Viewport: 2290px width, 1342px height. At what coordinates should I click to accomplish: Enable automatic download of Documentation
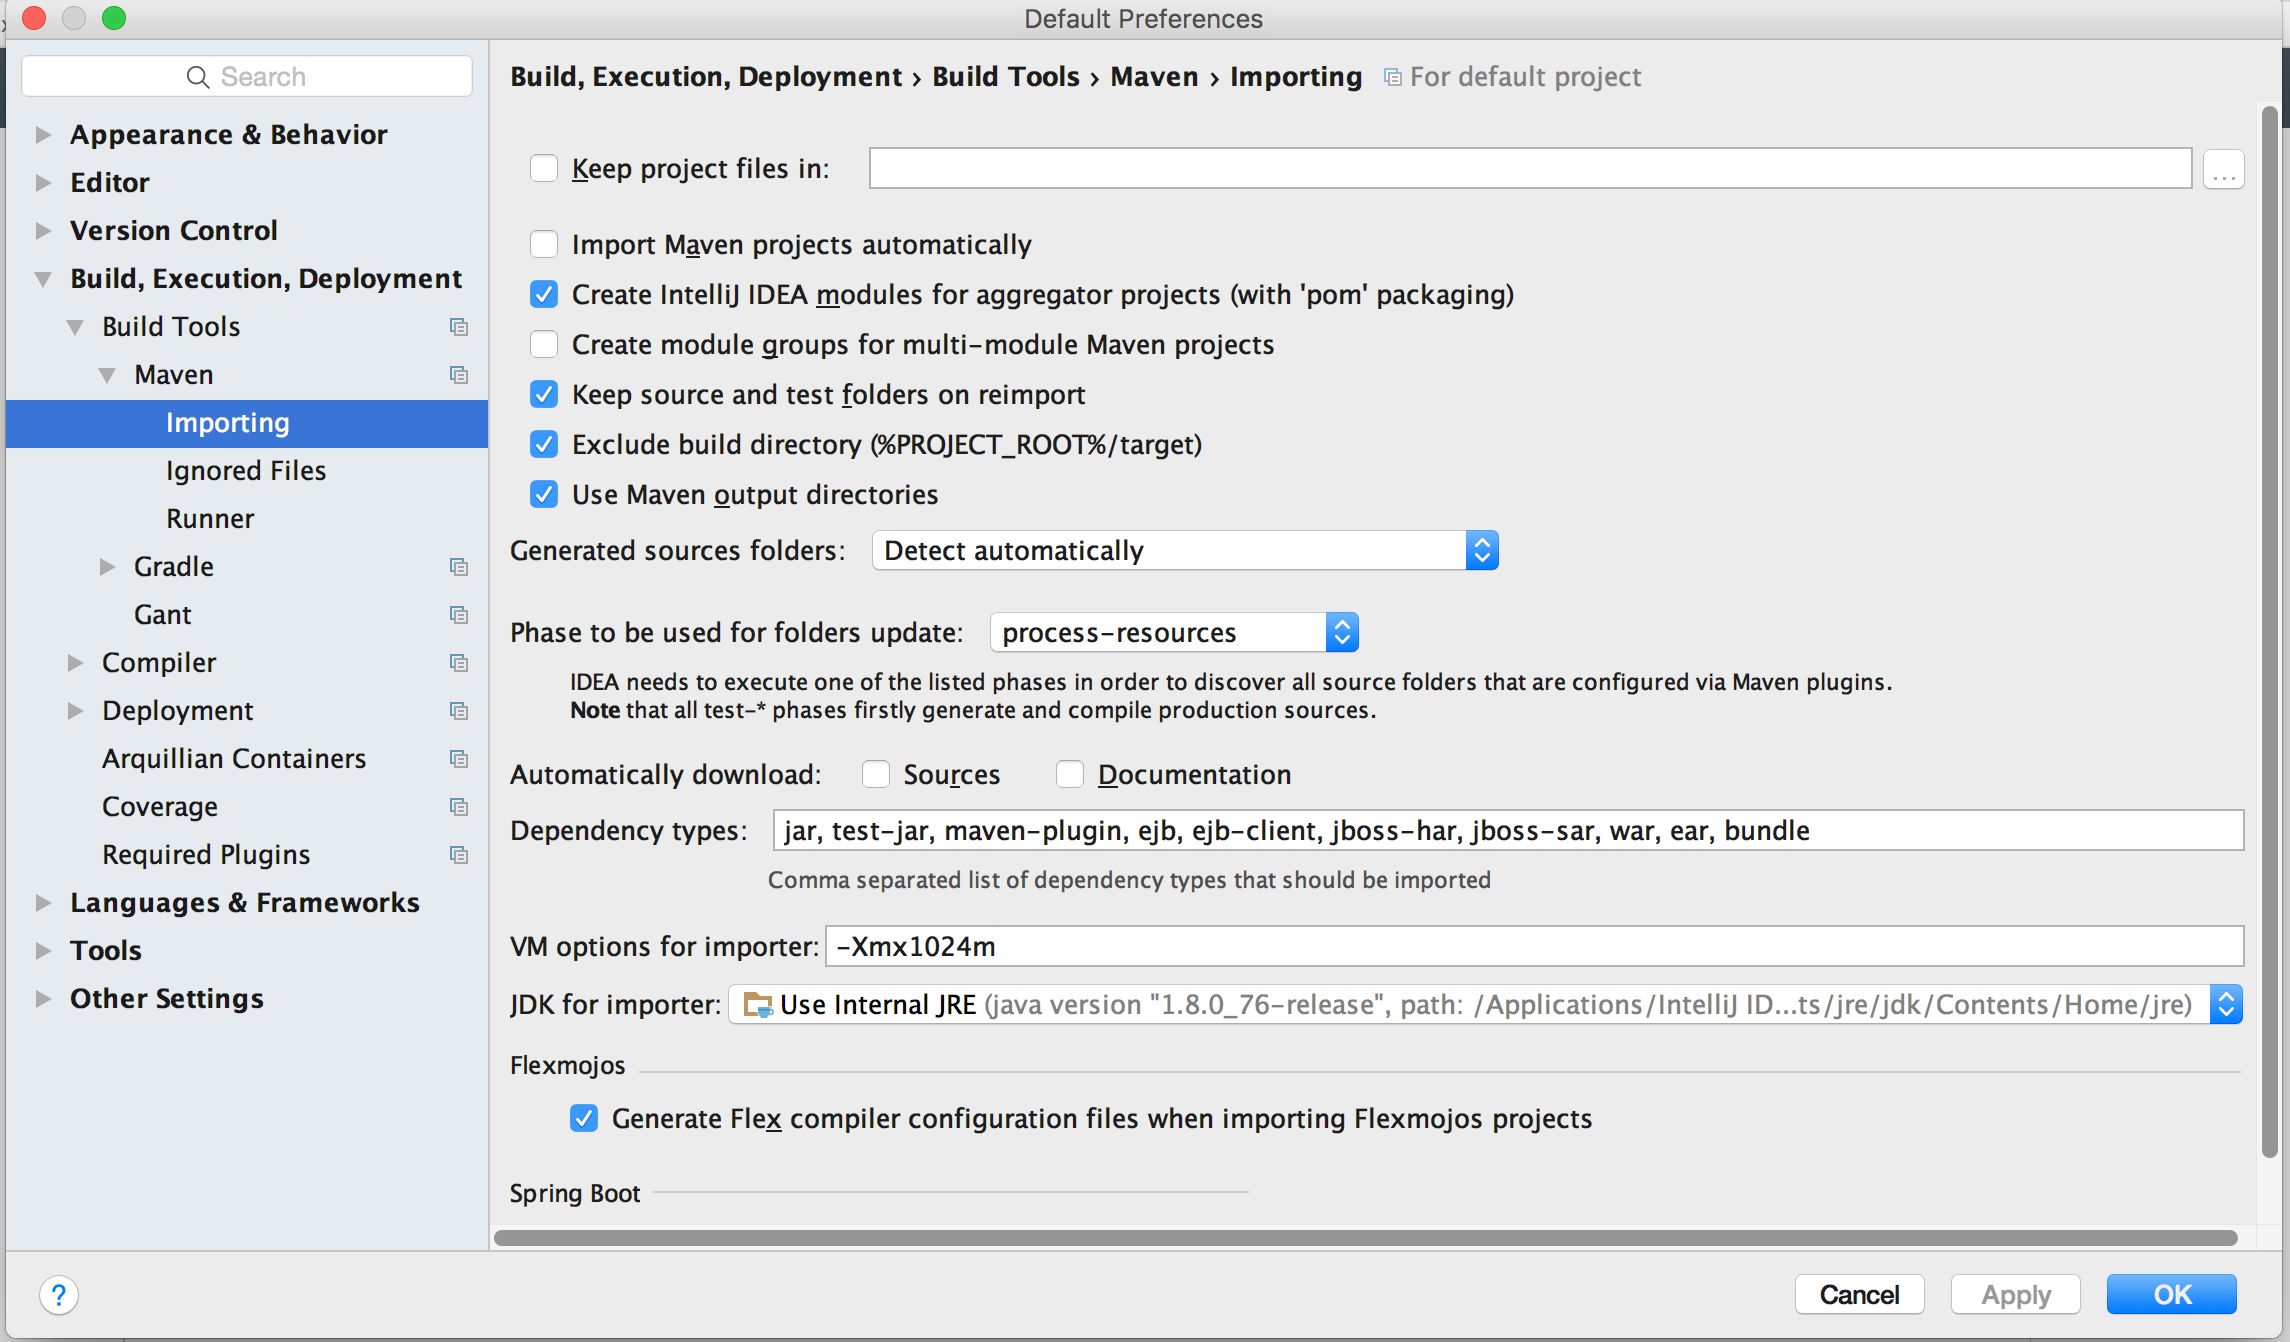tap(1070, 774)
